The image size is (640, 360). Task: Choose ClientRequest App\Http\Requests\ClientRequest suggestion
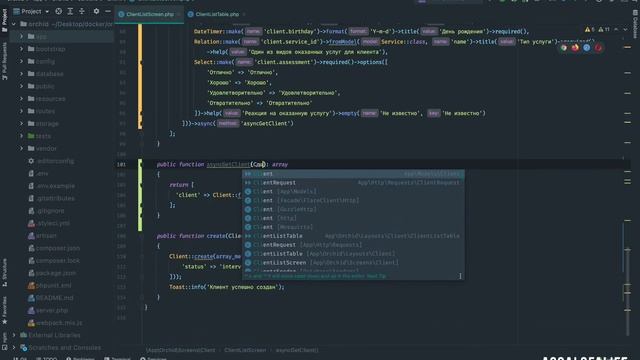[353, 182]
